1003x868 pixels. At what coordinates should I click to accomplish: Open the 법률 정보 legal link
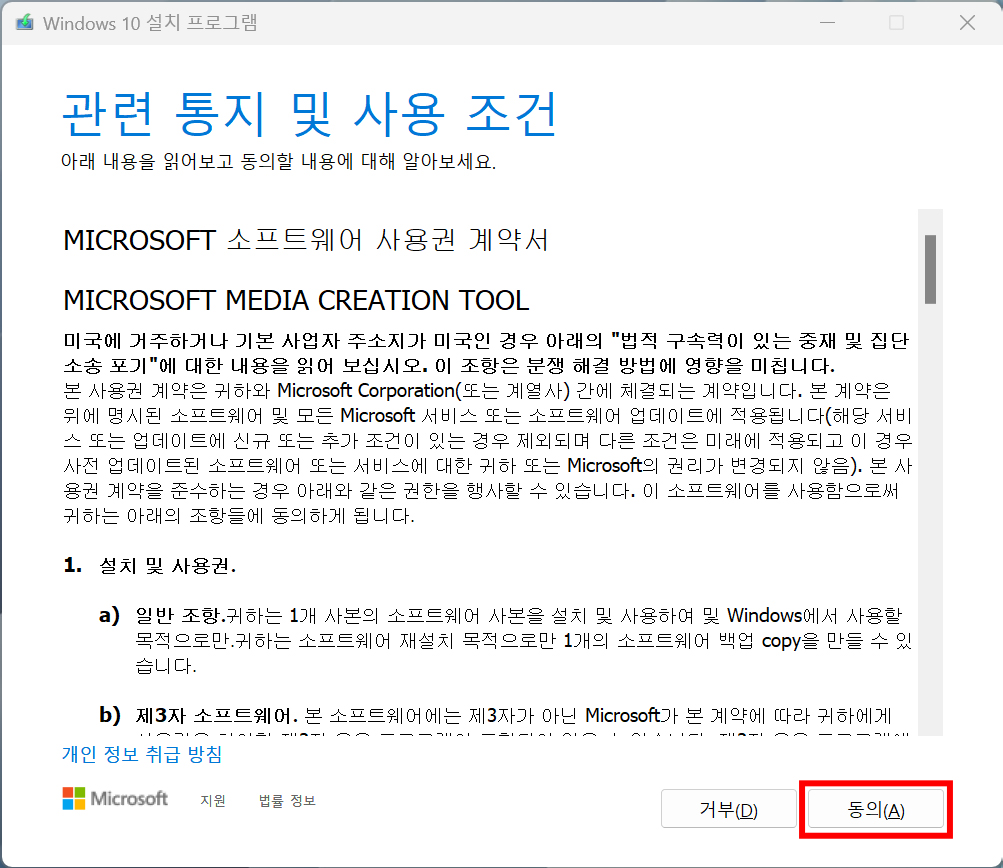click(x=287, y=800)
